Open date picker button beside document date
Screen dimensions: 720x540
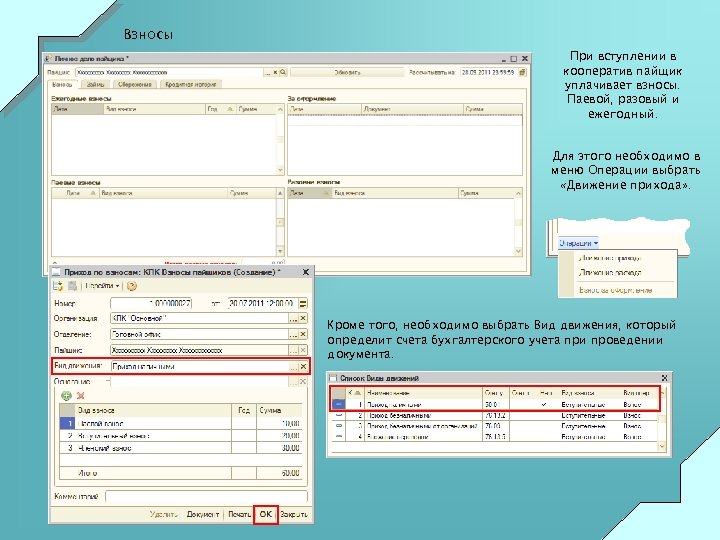click(x=303, y=304)
